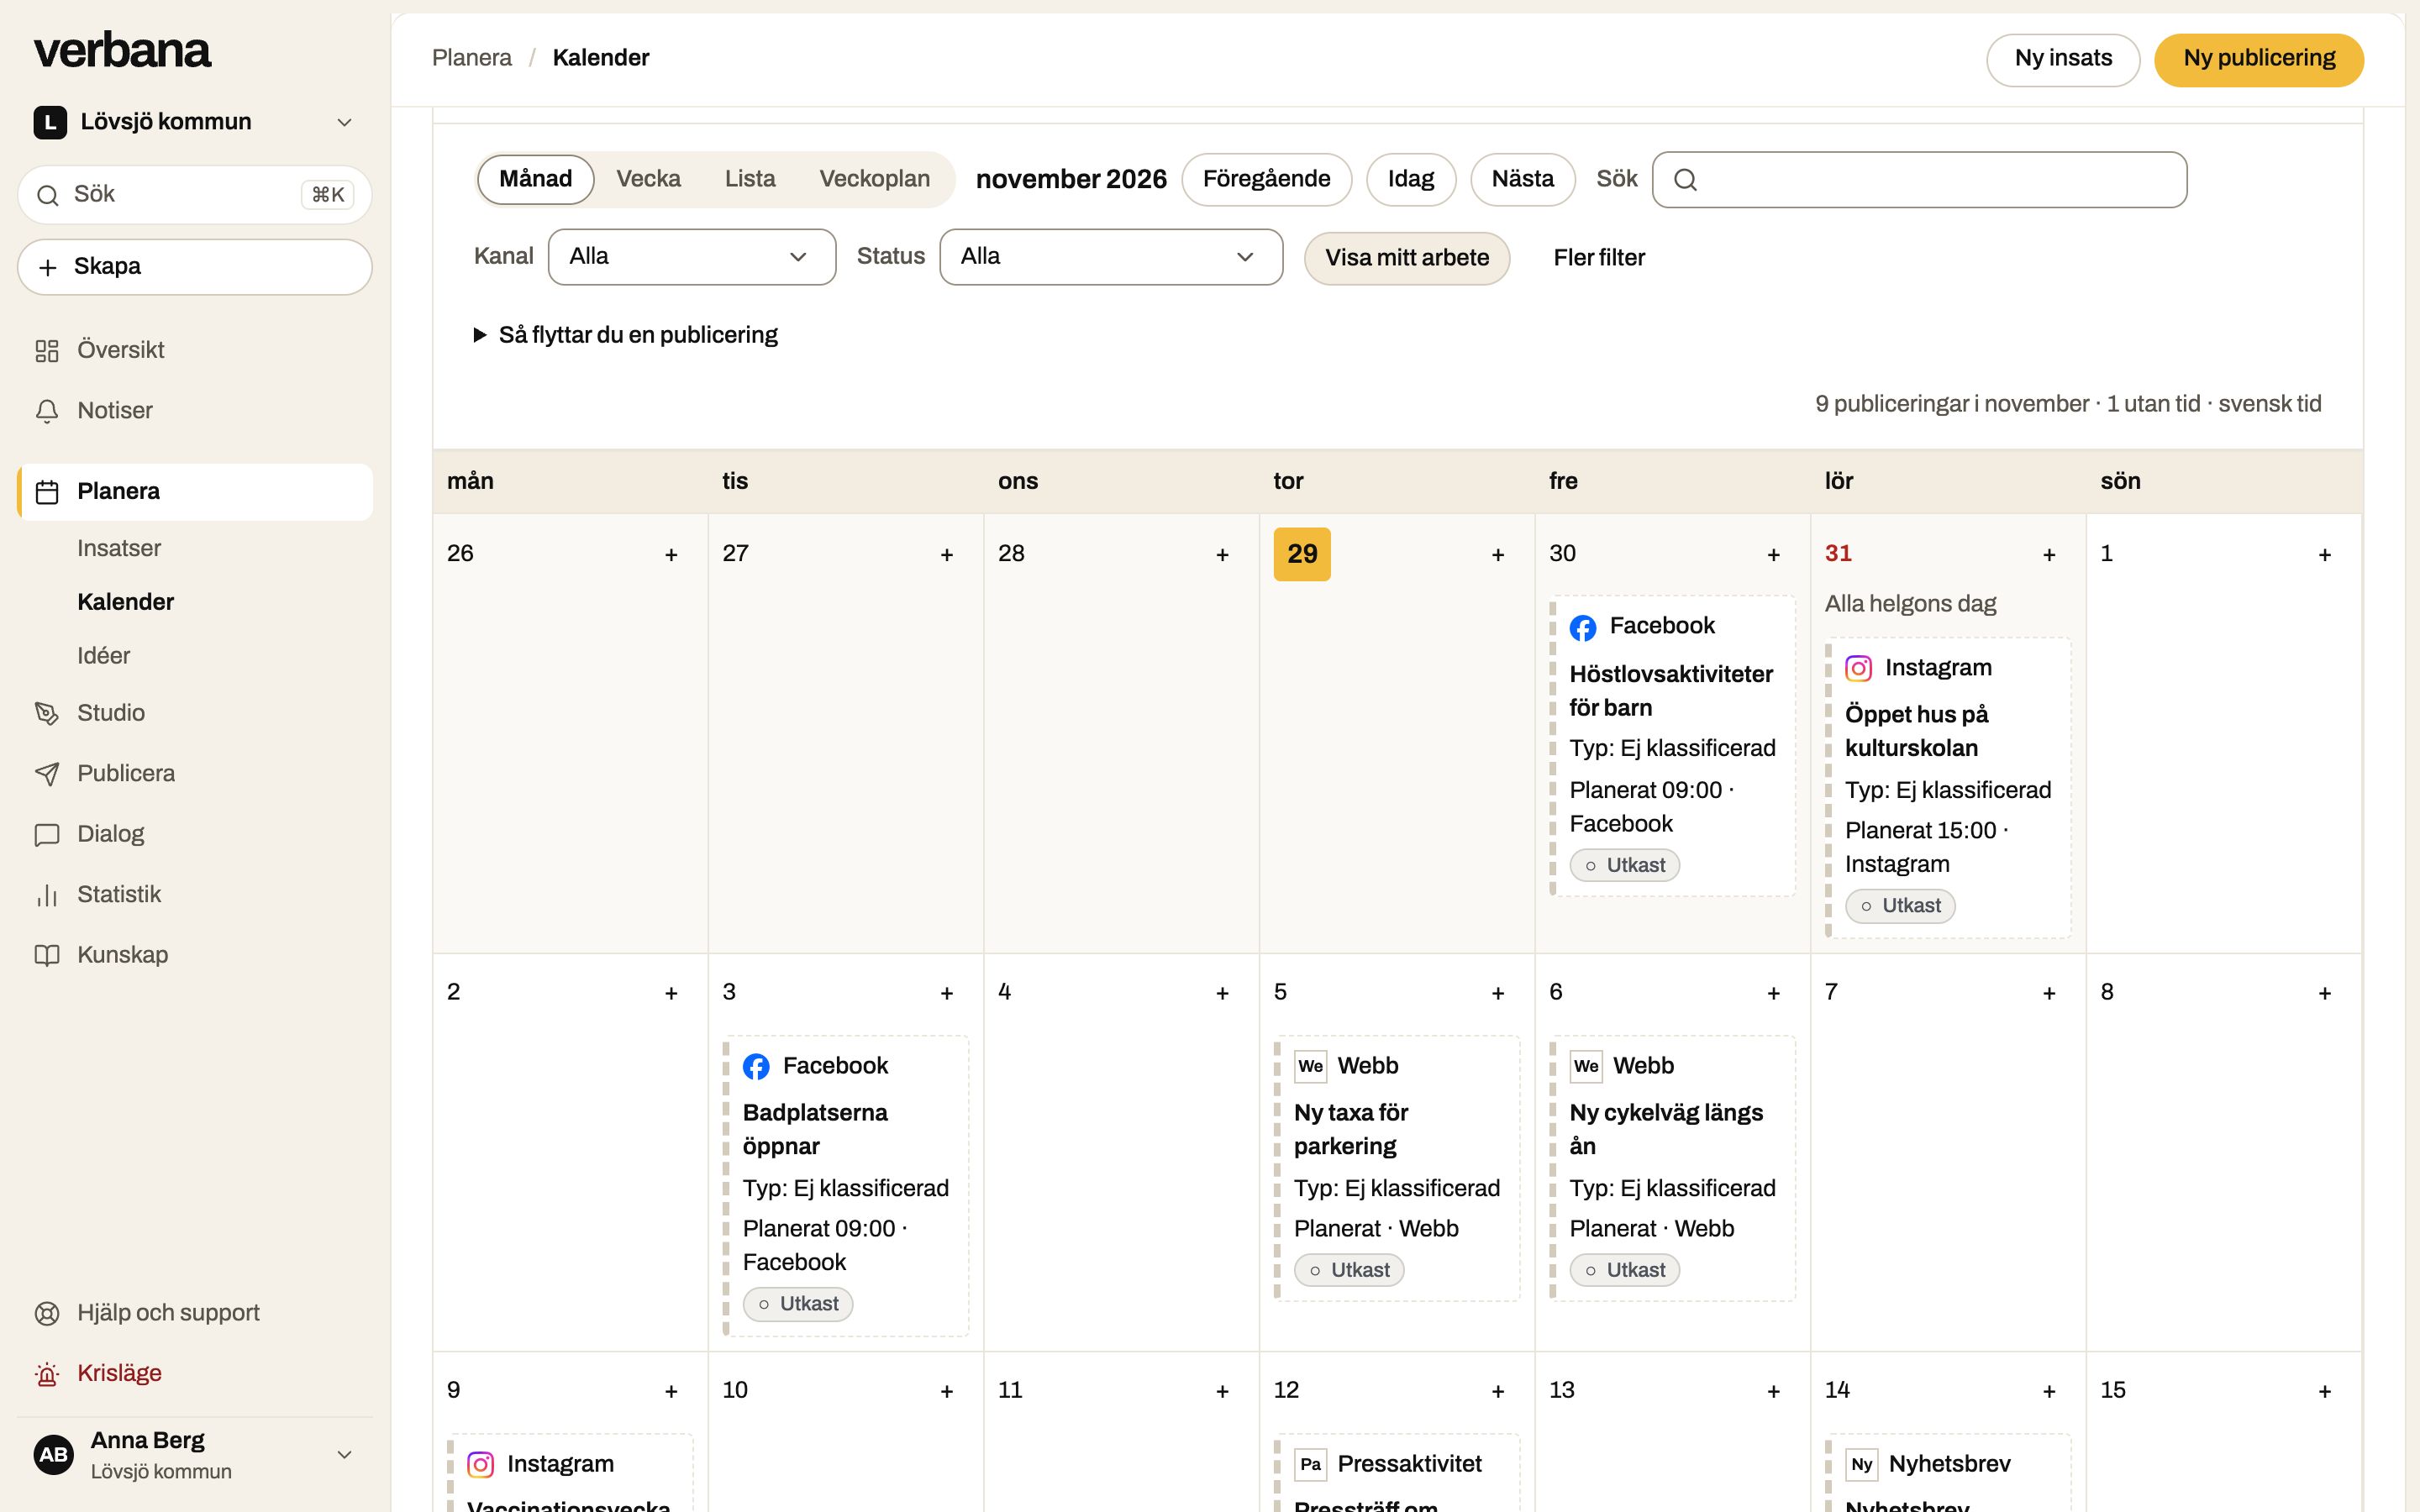Click Planera breadcrumb link
2420x1512 pixels.
(x=471, y=58)
